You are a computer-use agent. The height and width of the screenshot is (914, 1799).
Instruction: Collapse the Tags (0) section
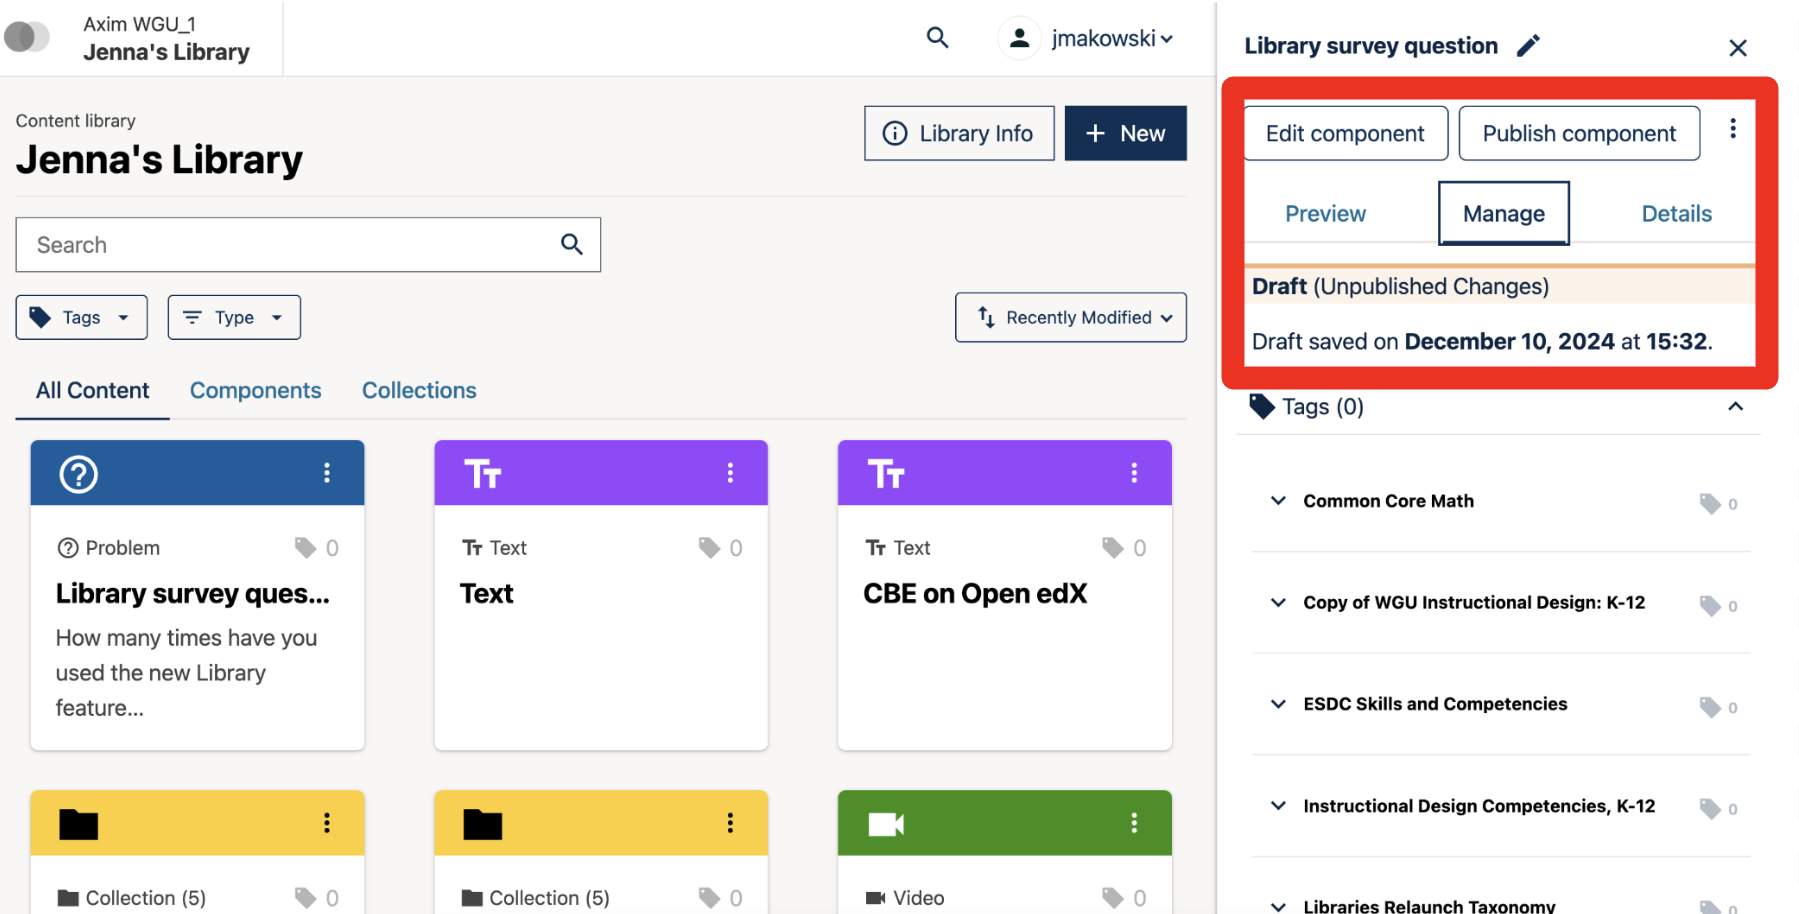click(1736, 407)
